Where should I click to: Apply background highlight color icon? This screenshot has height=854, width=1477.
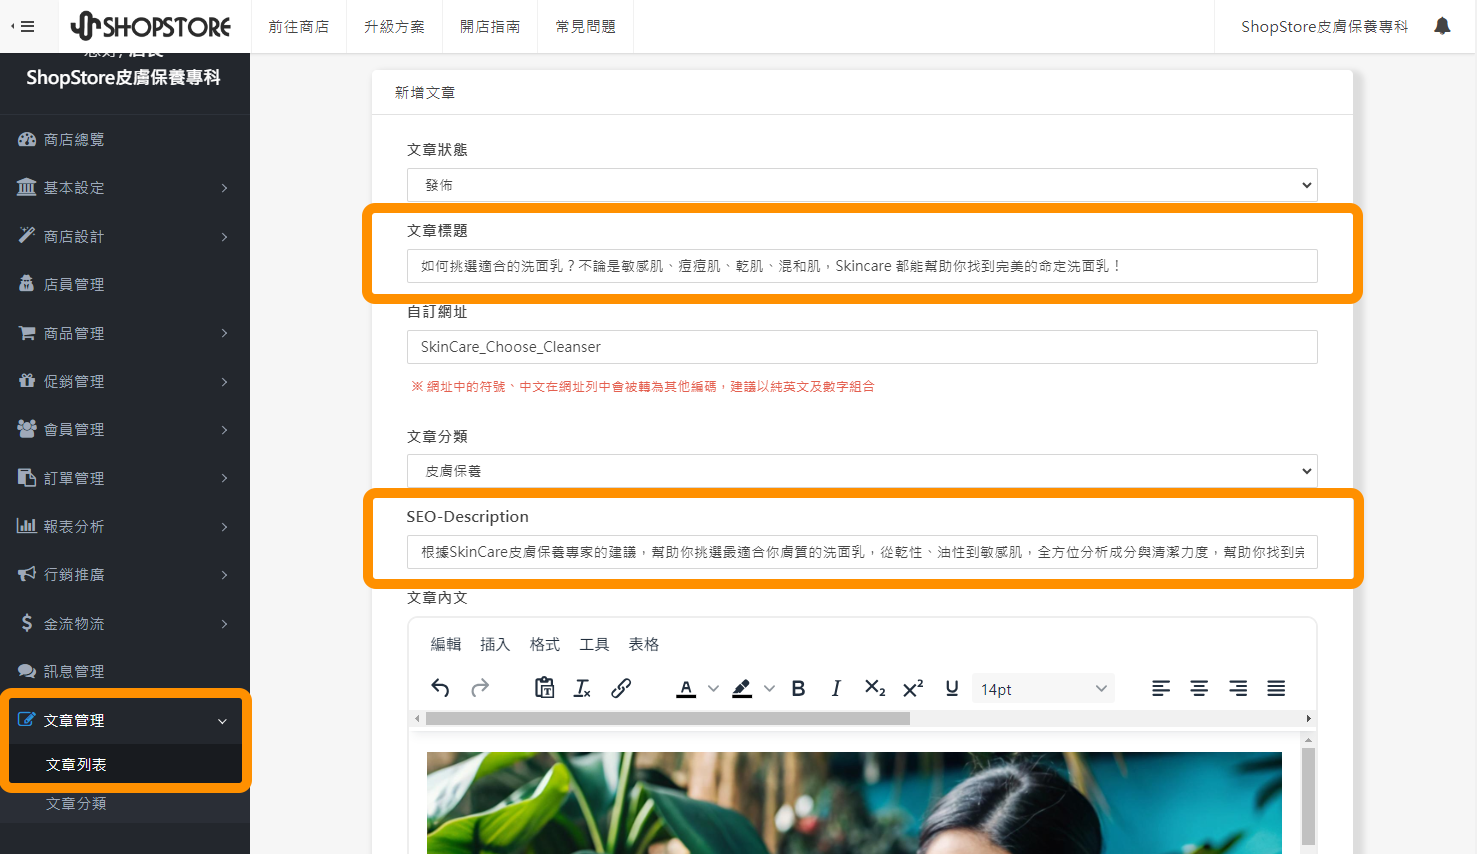click(x=742, y=688)
